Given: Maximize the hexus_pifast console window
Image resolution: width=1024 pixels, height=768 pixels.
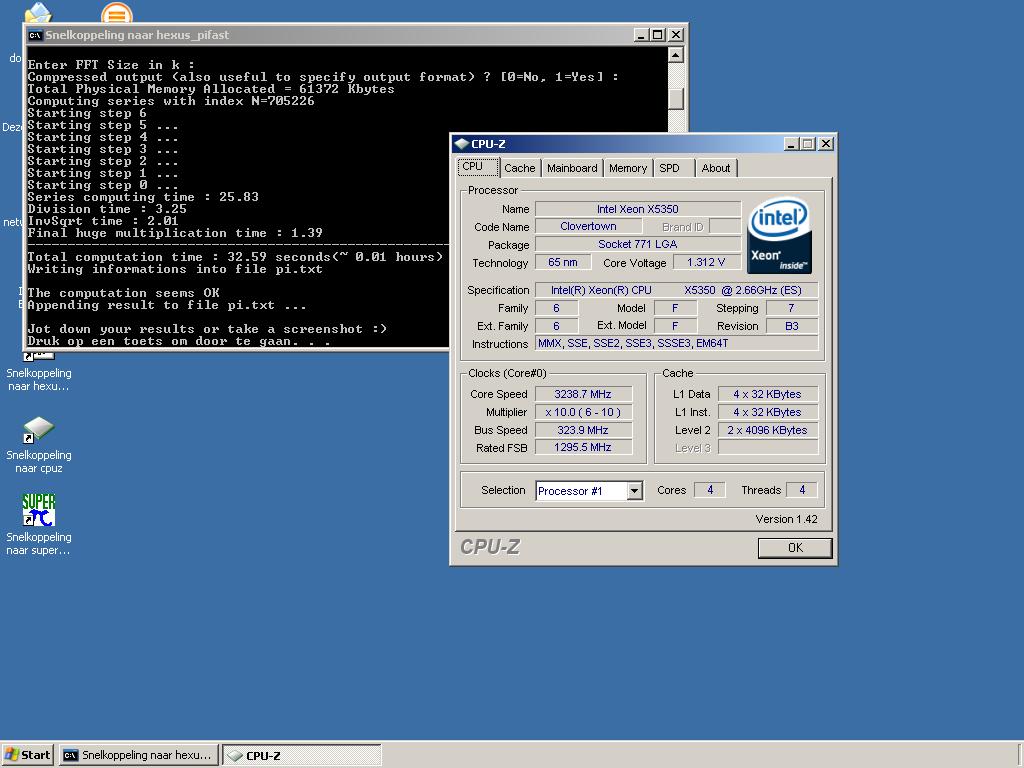Looking at the screenshot, I should click(x=658, y=35).
